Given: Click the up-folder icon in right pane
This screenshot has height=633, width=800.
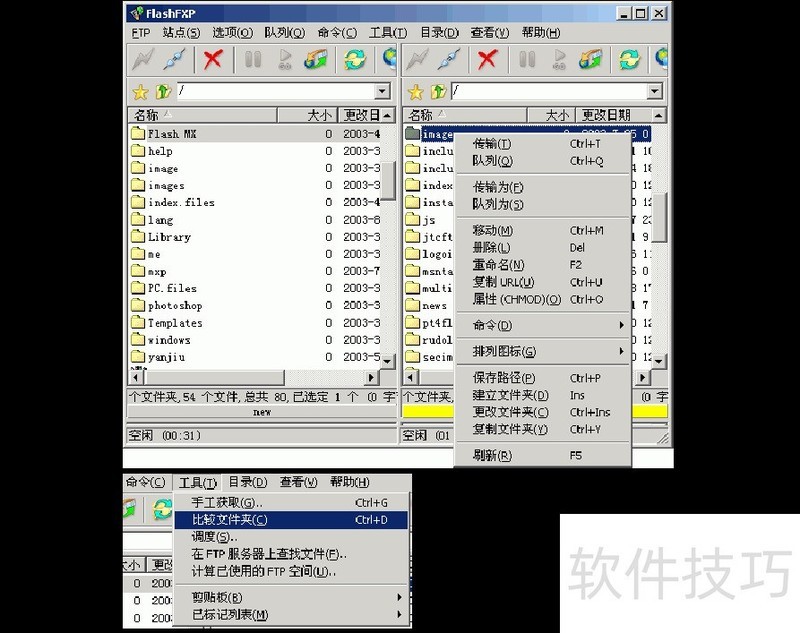Looking at the screenshot, I should coord(436,92).
